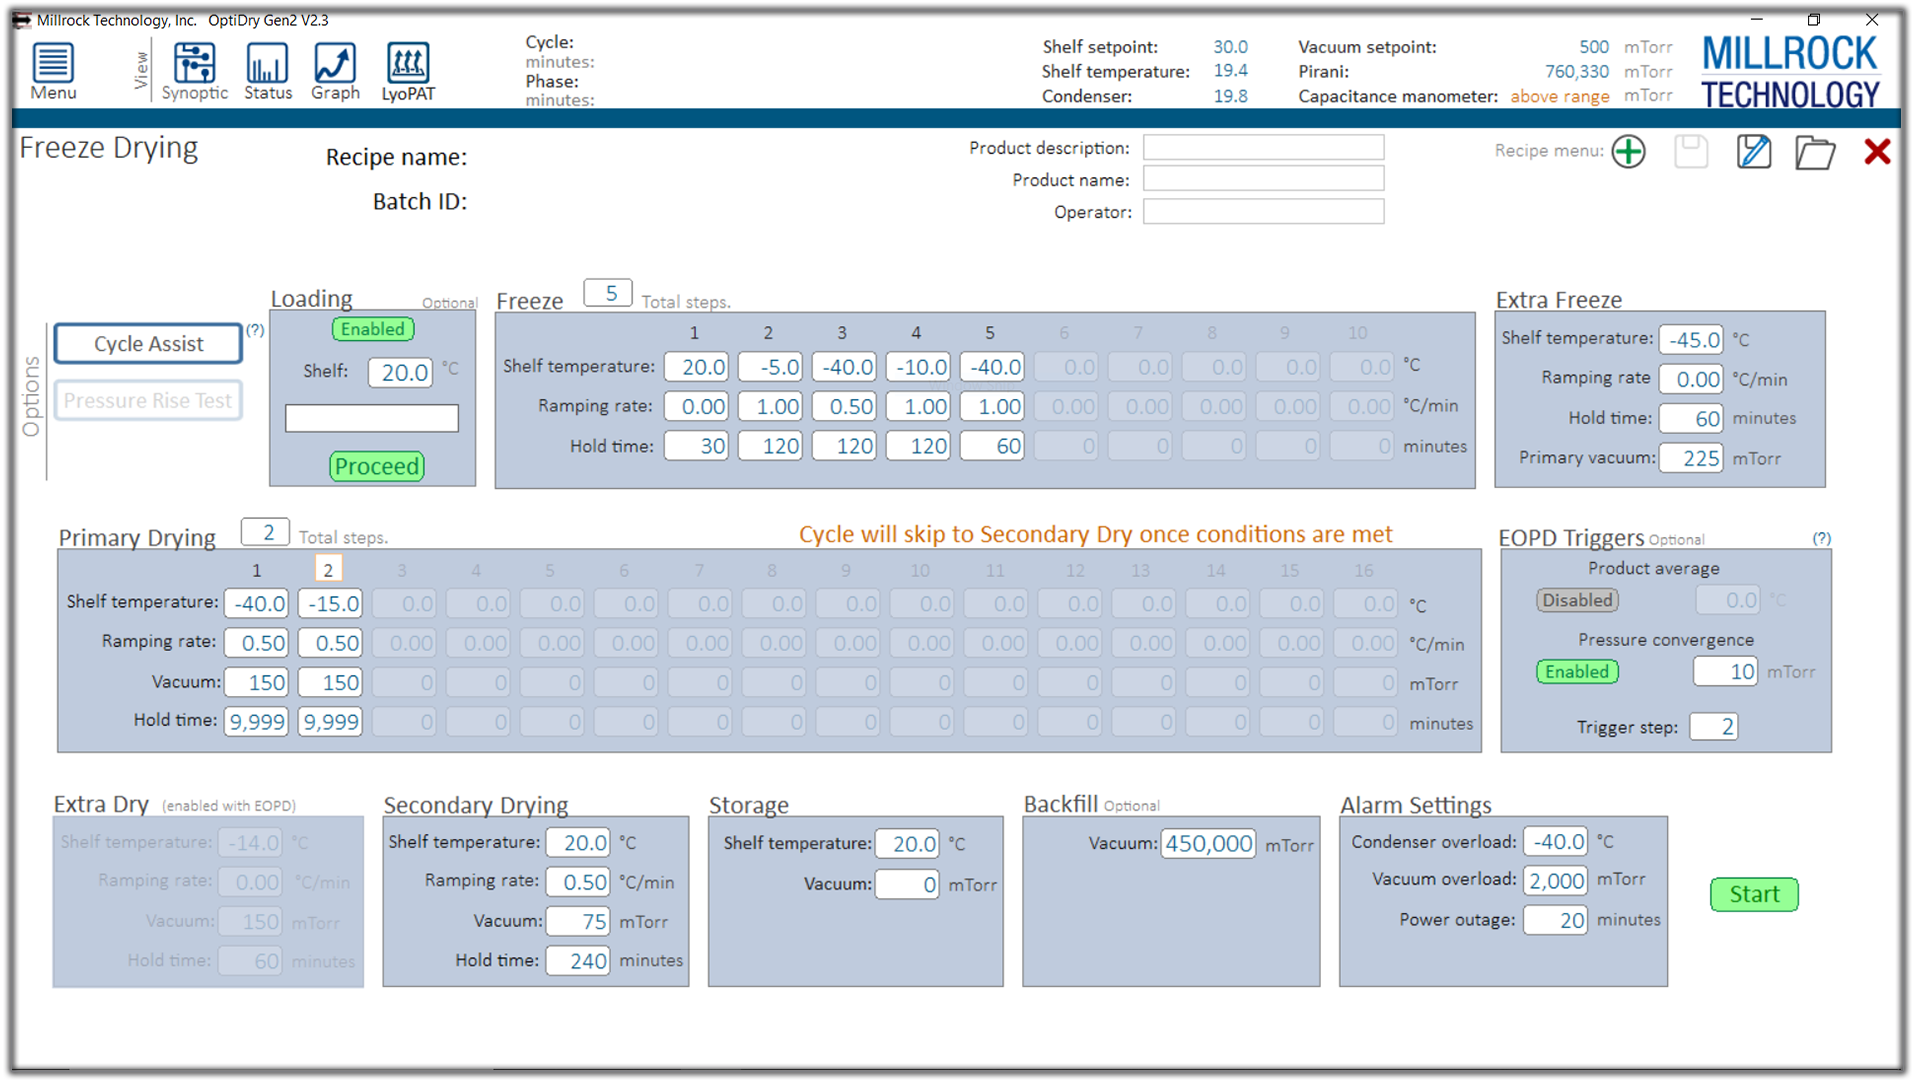The width and height of the screenshot is (1920, 1080).
Task: Click the empty Loading text box
Action: (372, 418)
